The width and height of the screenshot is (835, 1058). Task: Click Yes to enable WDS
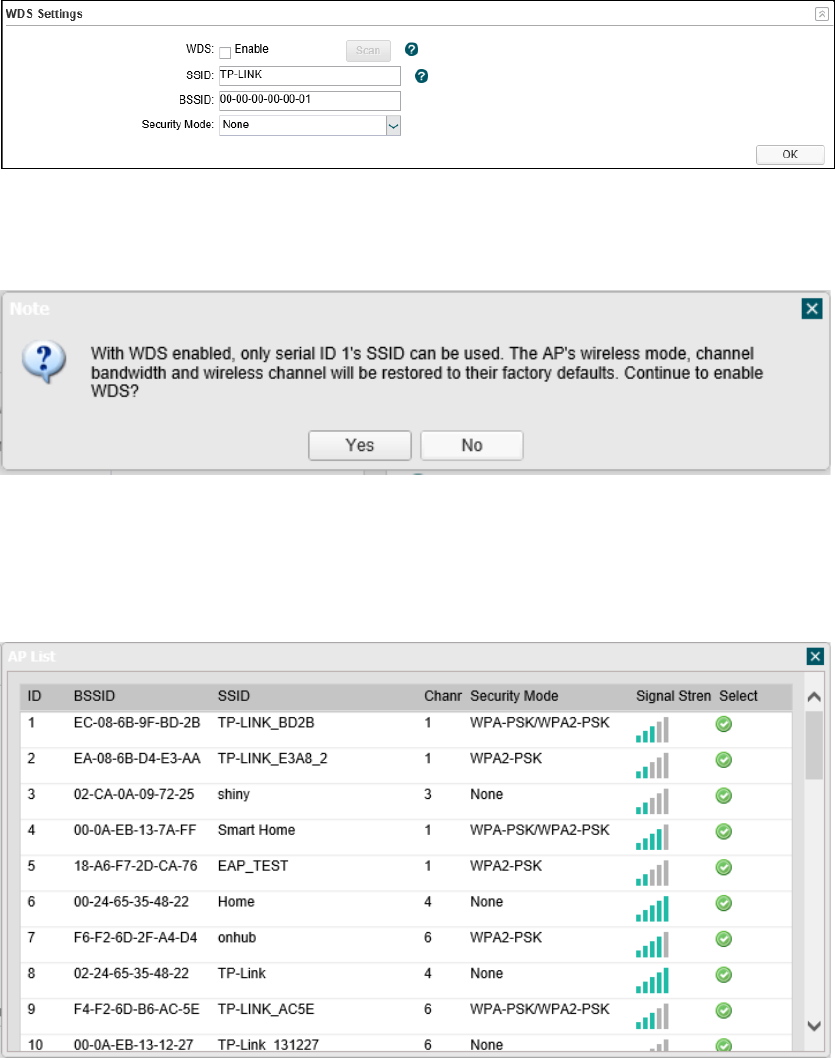pos(359,445)
